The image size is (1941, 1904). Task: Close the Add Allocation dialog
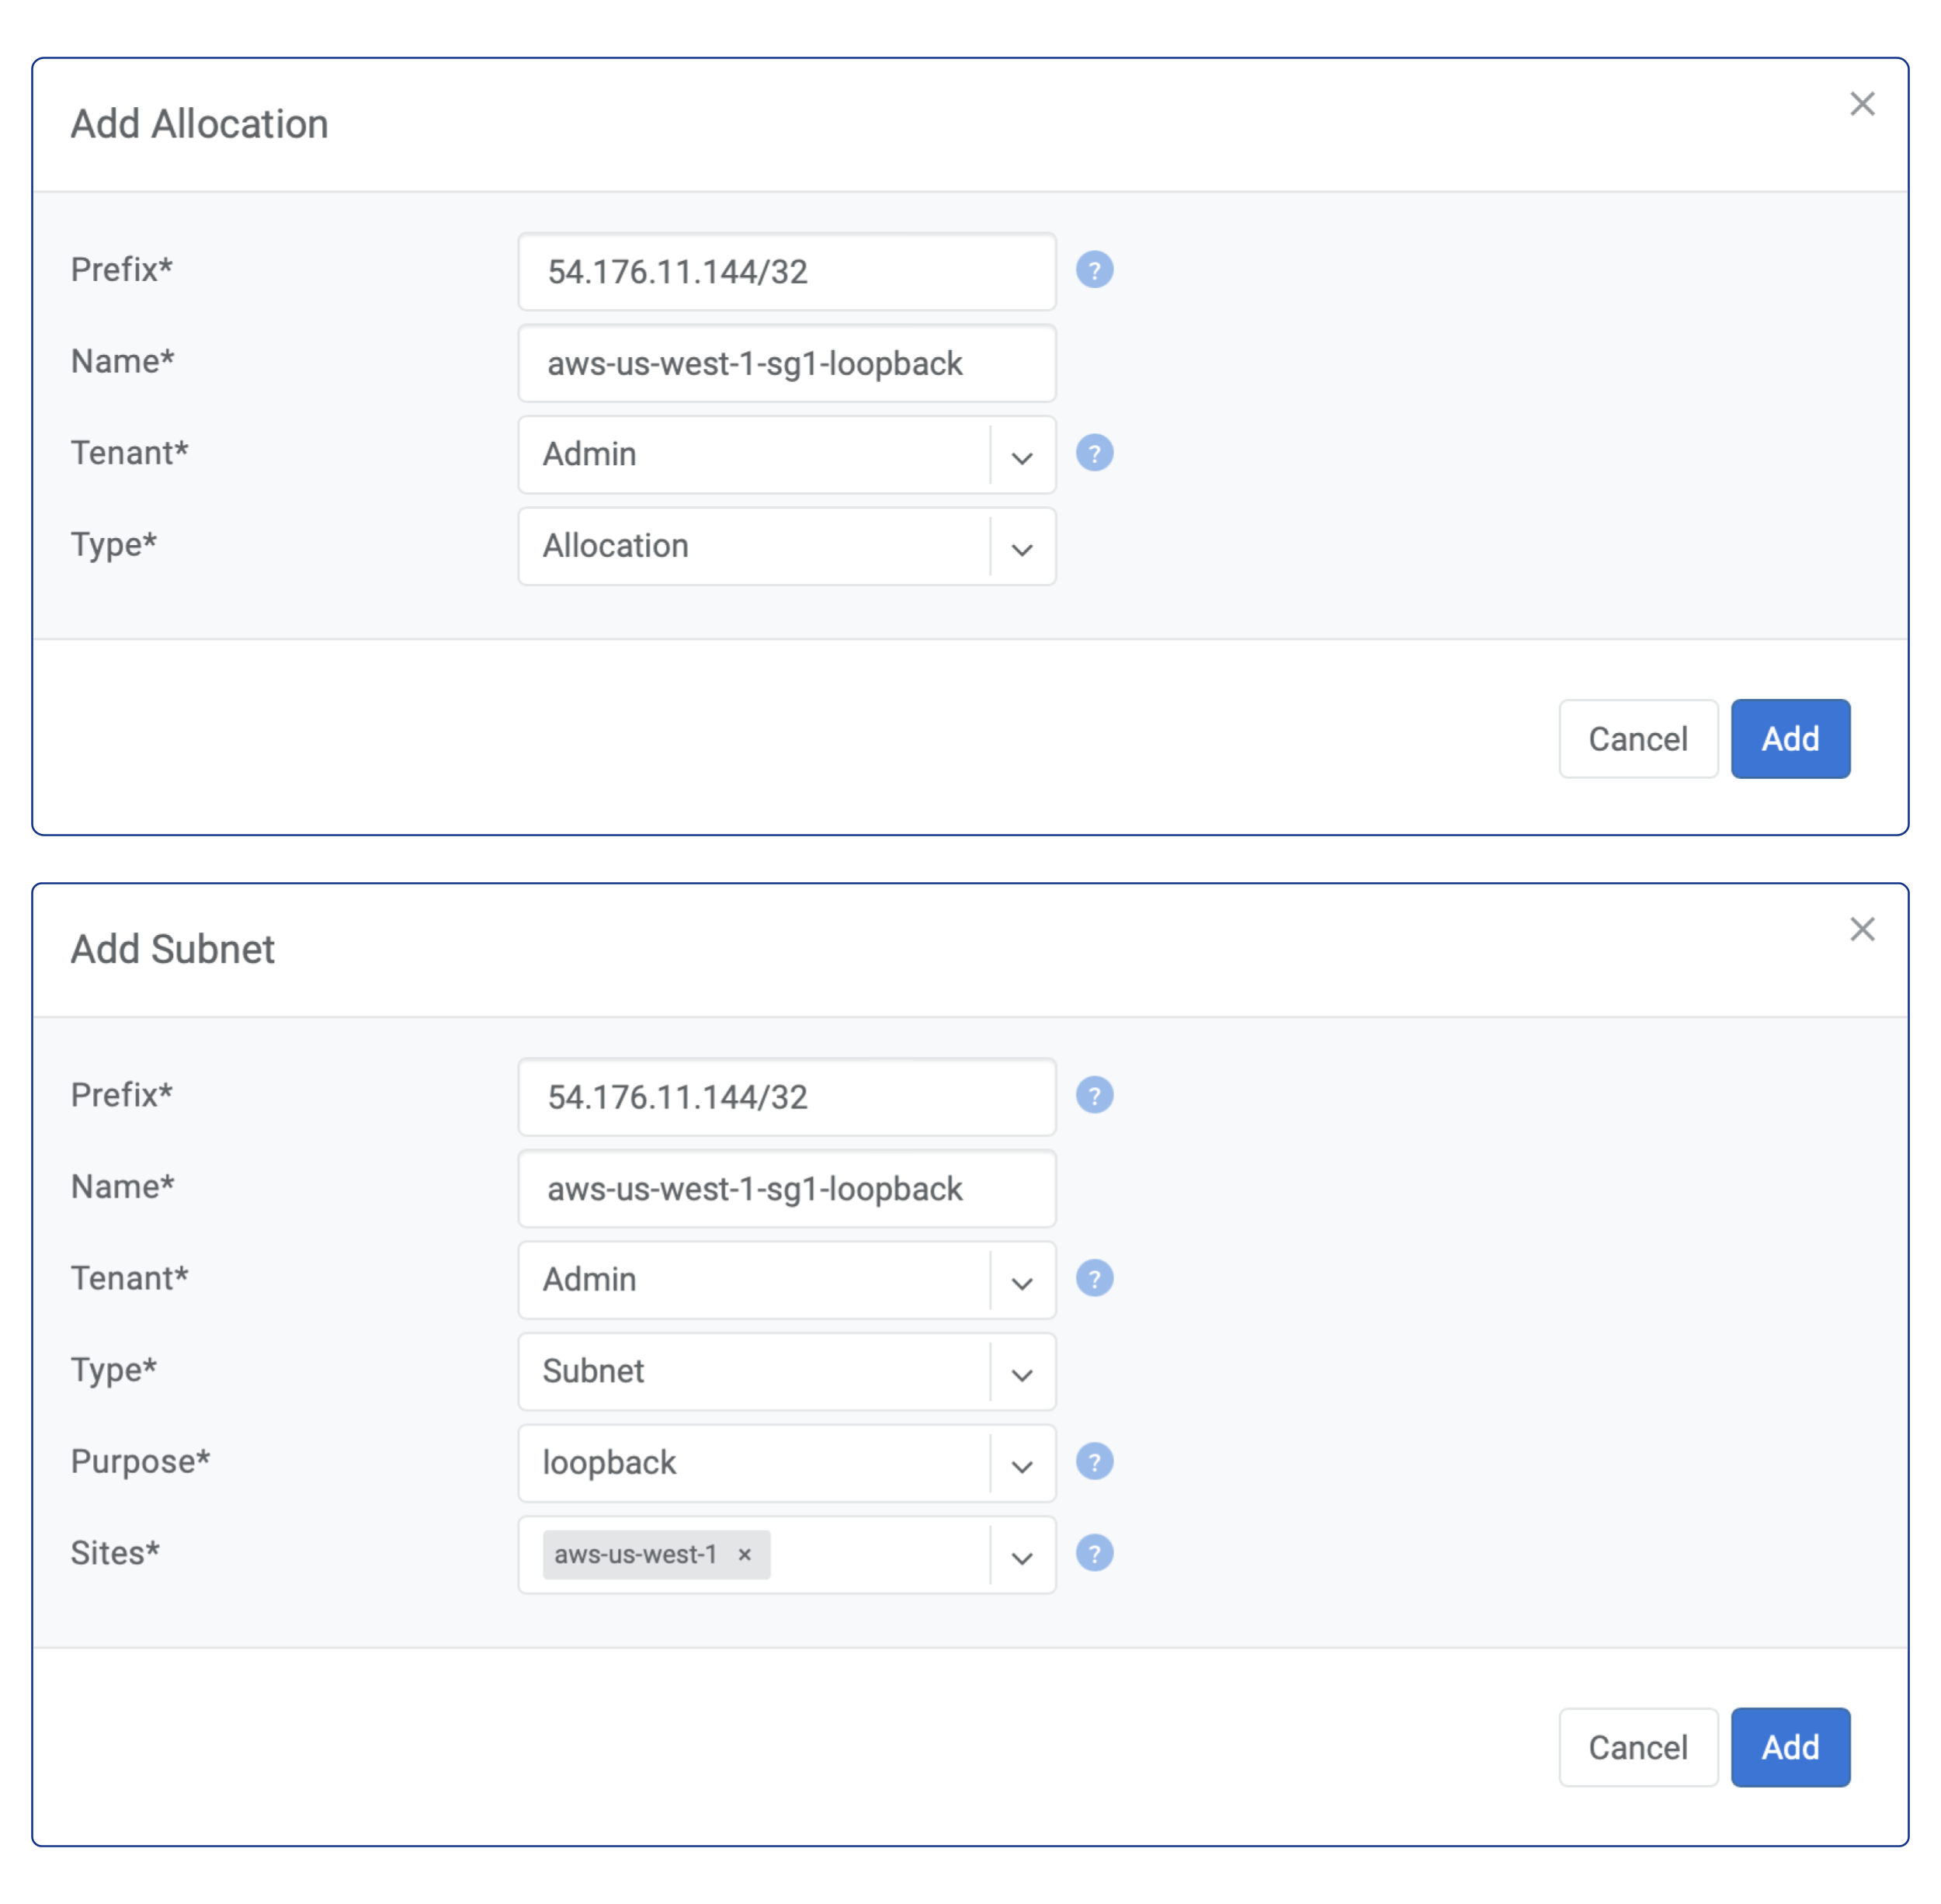pos(1863,103)
